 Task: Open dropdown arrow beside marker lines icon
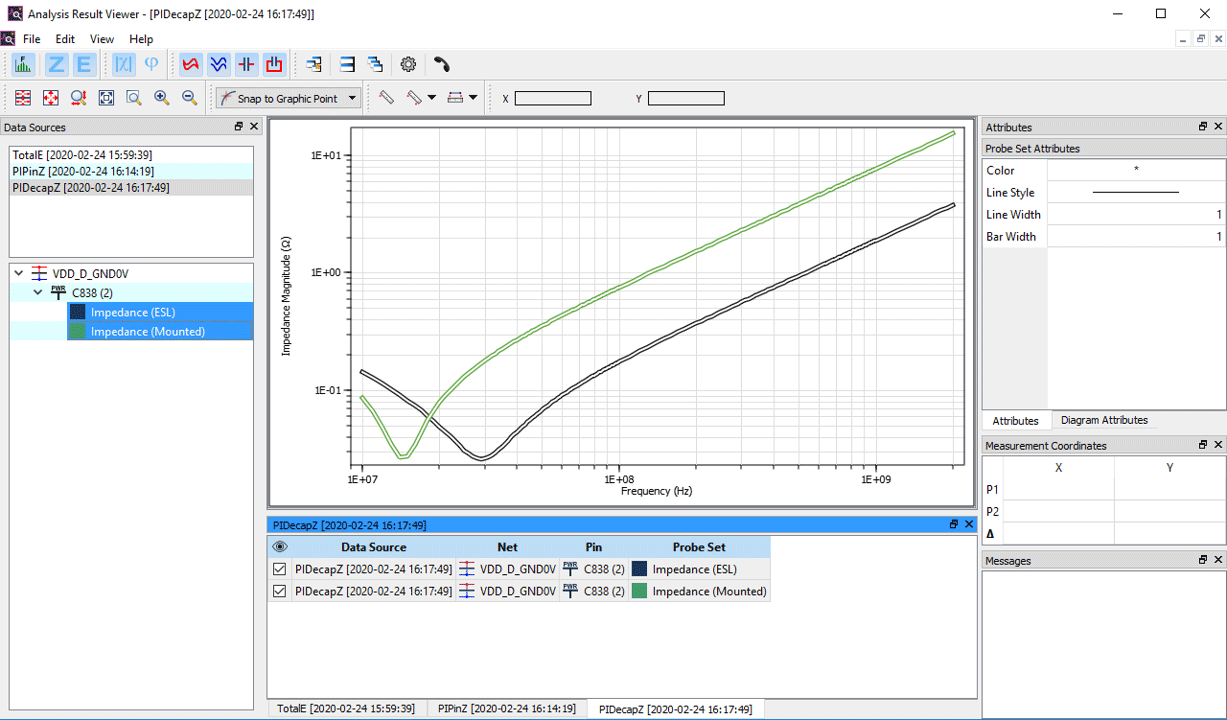(473, 98)
